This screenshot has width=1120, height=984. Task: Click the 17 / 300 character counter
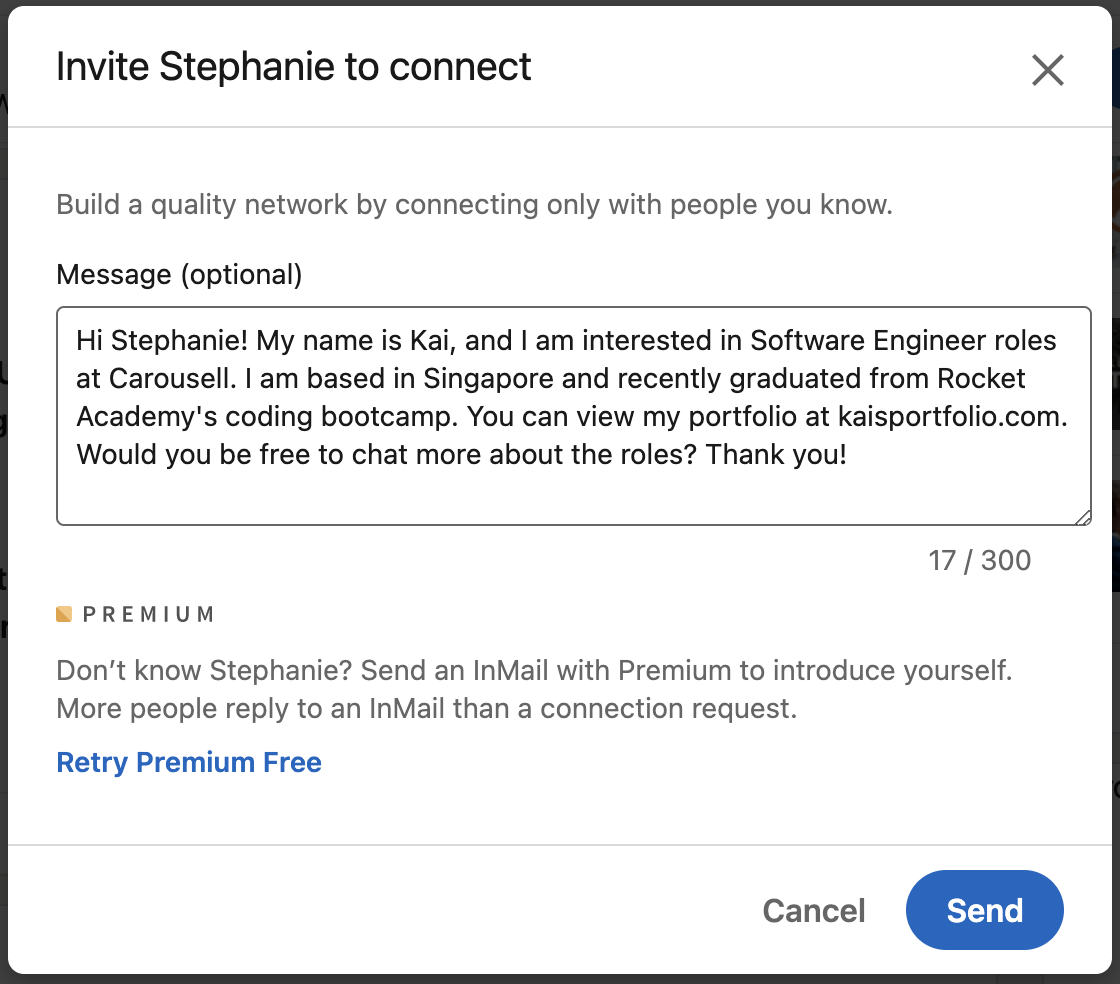click(979, 560)
